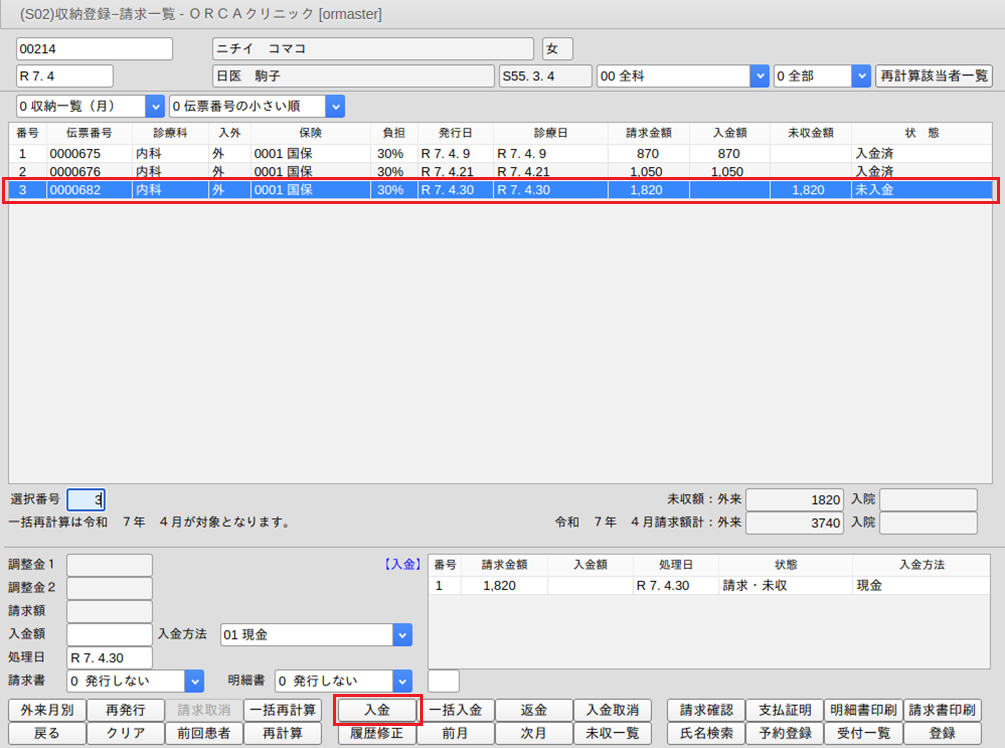Image resolution: width=1005 pixels, height=748 pixels.
Task: Click the 入金額 input field
Action: (x=109, y=634)
